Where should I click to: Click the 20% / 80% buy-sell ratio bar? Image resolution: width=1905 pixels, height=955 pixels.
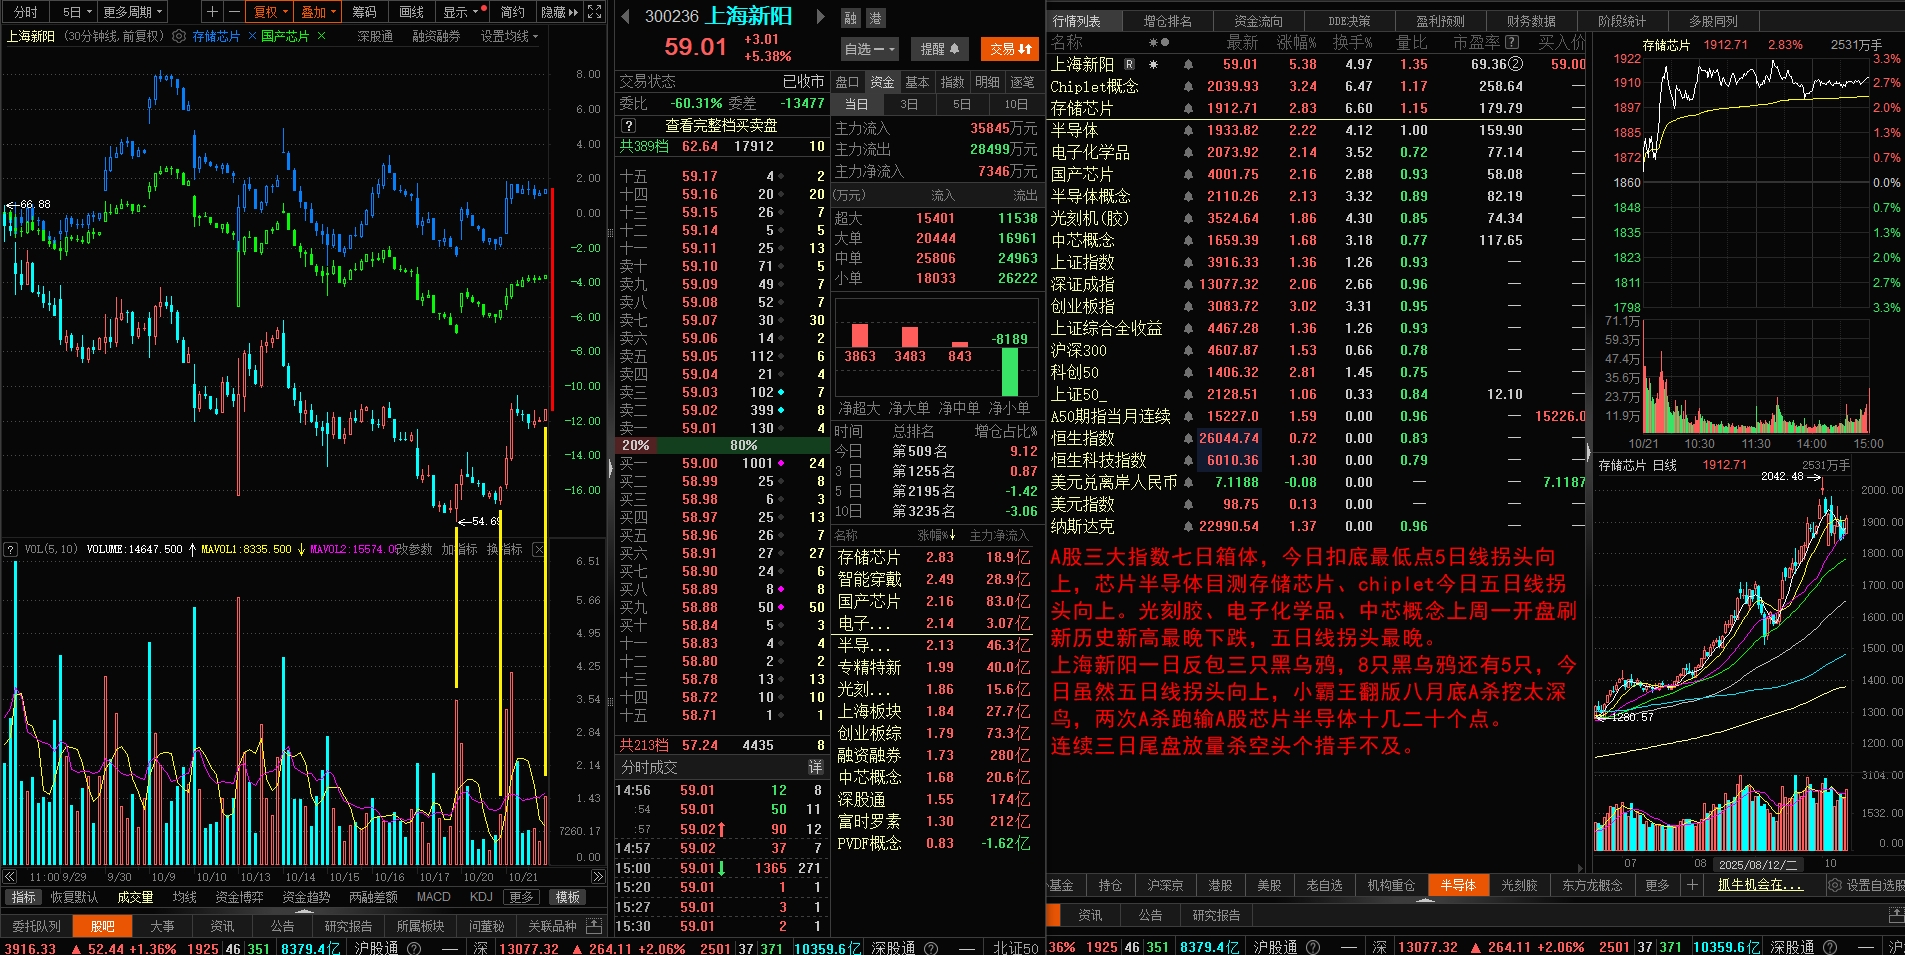tap(722, 445)
